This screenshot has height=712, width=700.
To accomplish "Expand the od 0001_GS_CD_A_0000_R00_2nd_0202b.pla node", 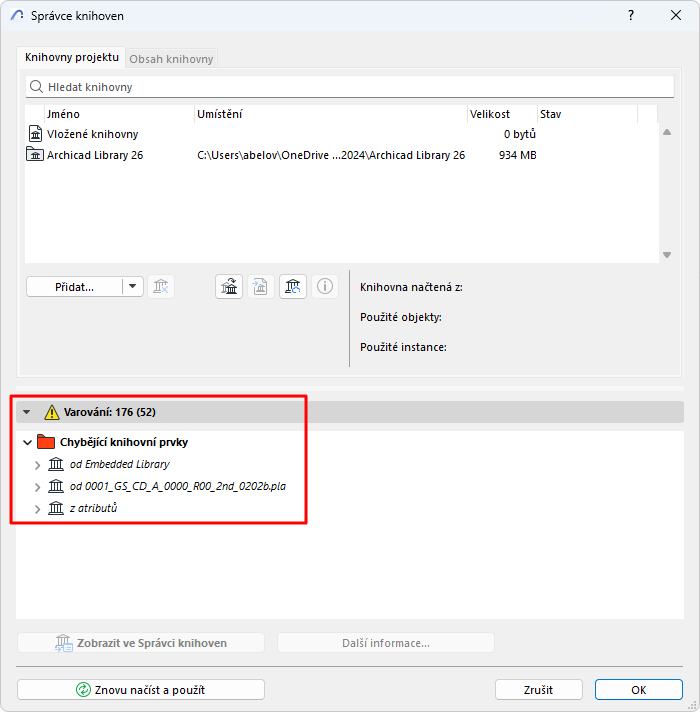I will [x=38, y=487].
